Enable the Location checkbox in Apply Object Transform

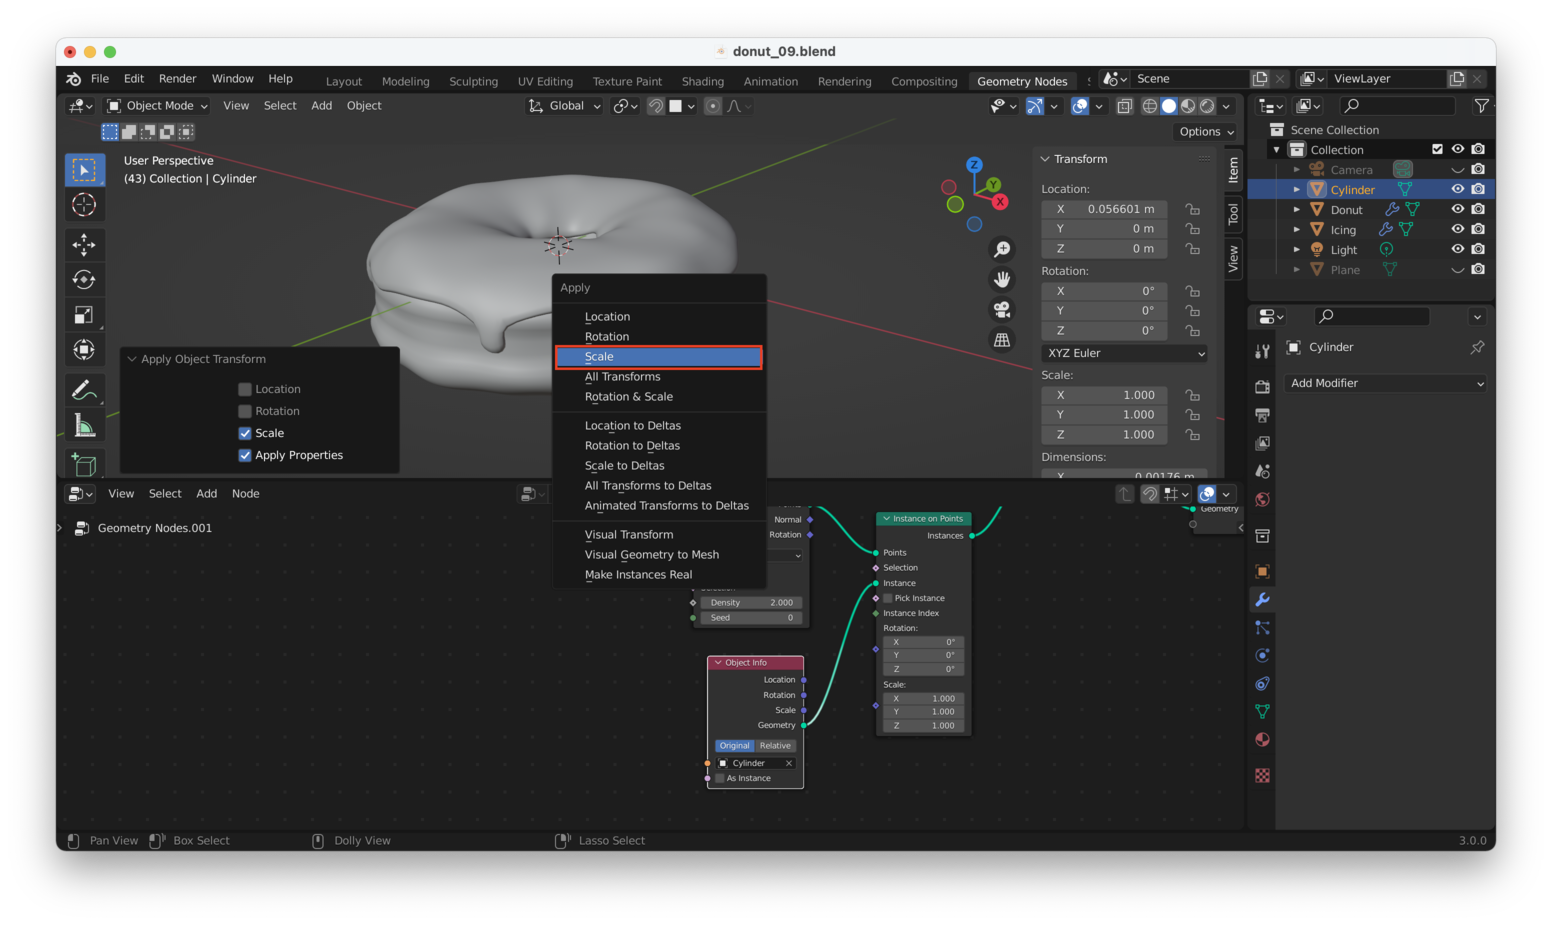click(x=245, y=389)
